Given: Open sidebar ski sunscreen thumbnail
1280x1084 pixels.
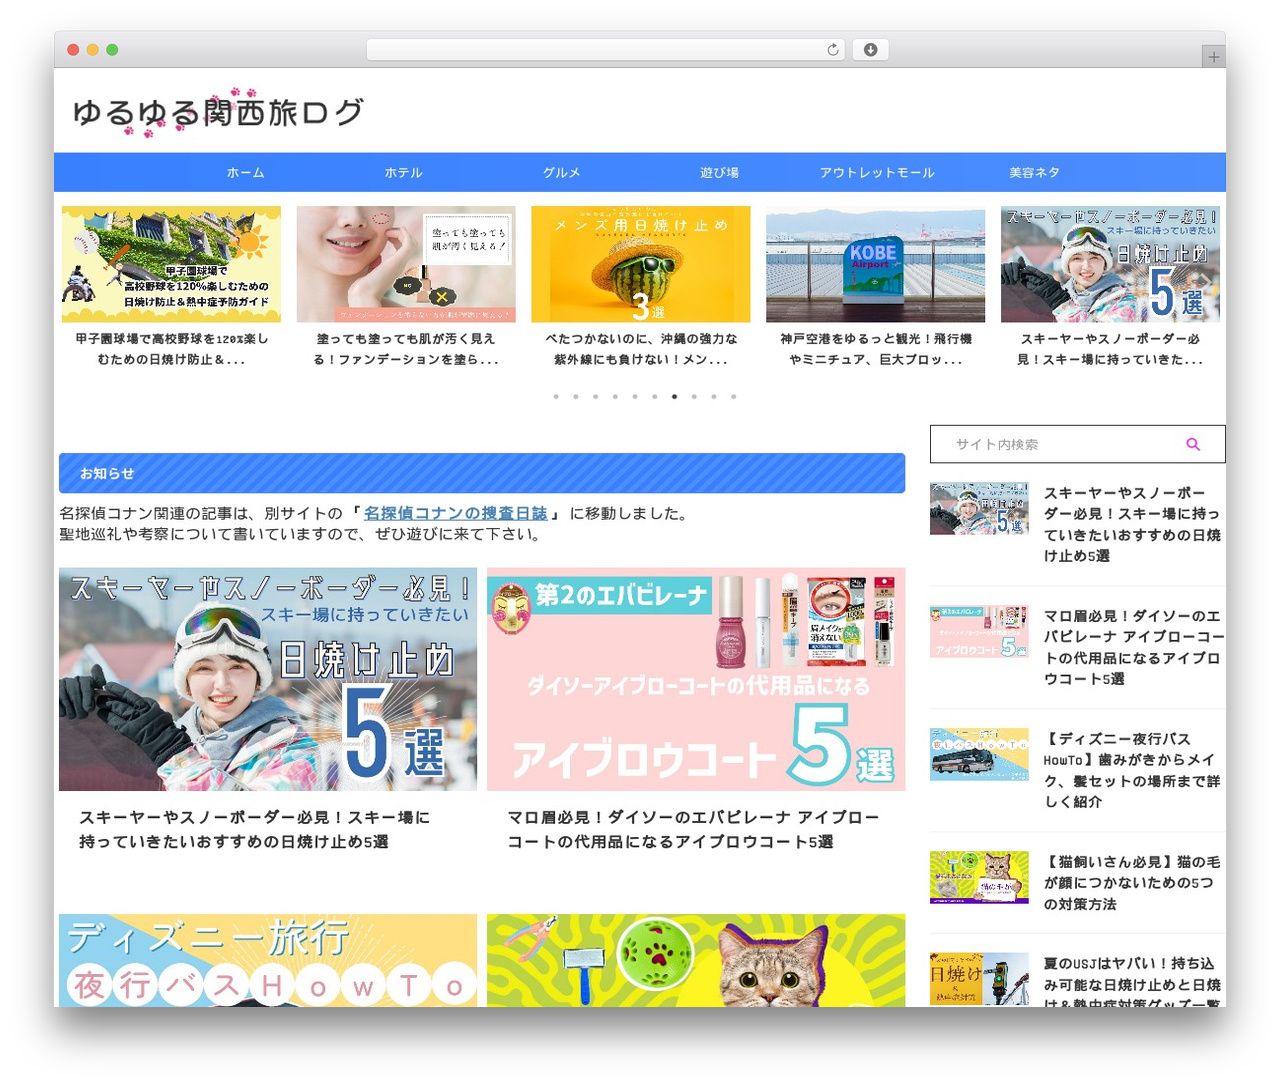Looking at the screenshot, I should coord(979,508).
